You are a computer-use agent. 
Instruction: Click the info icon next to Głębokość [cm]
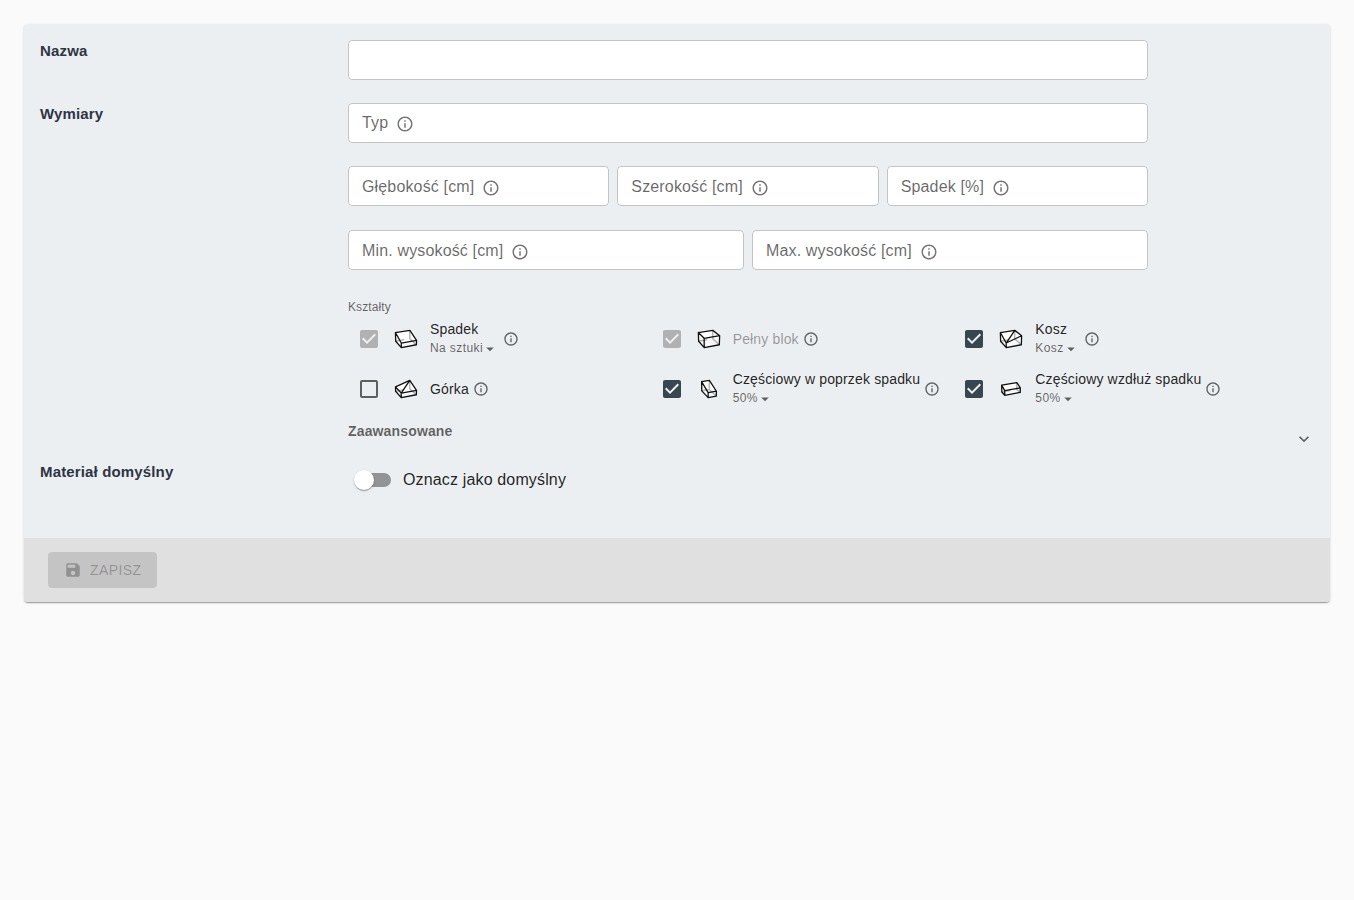[491, 188]
